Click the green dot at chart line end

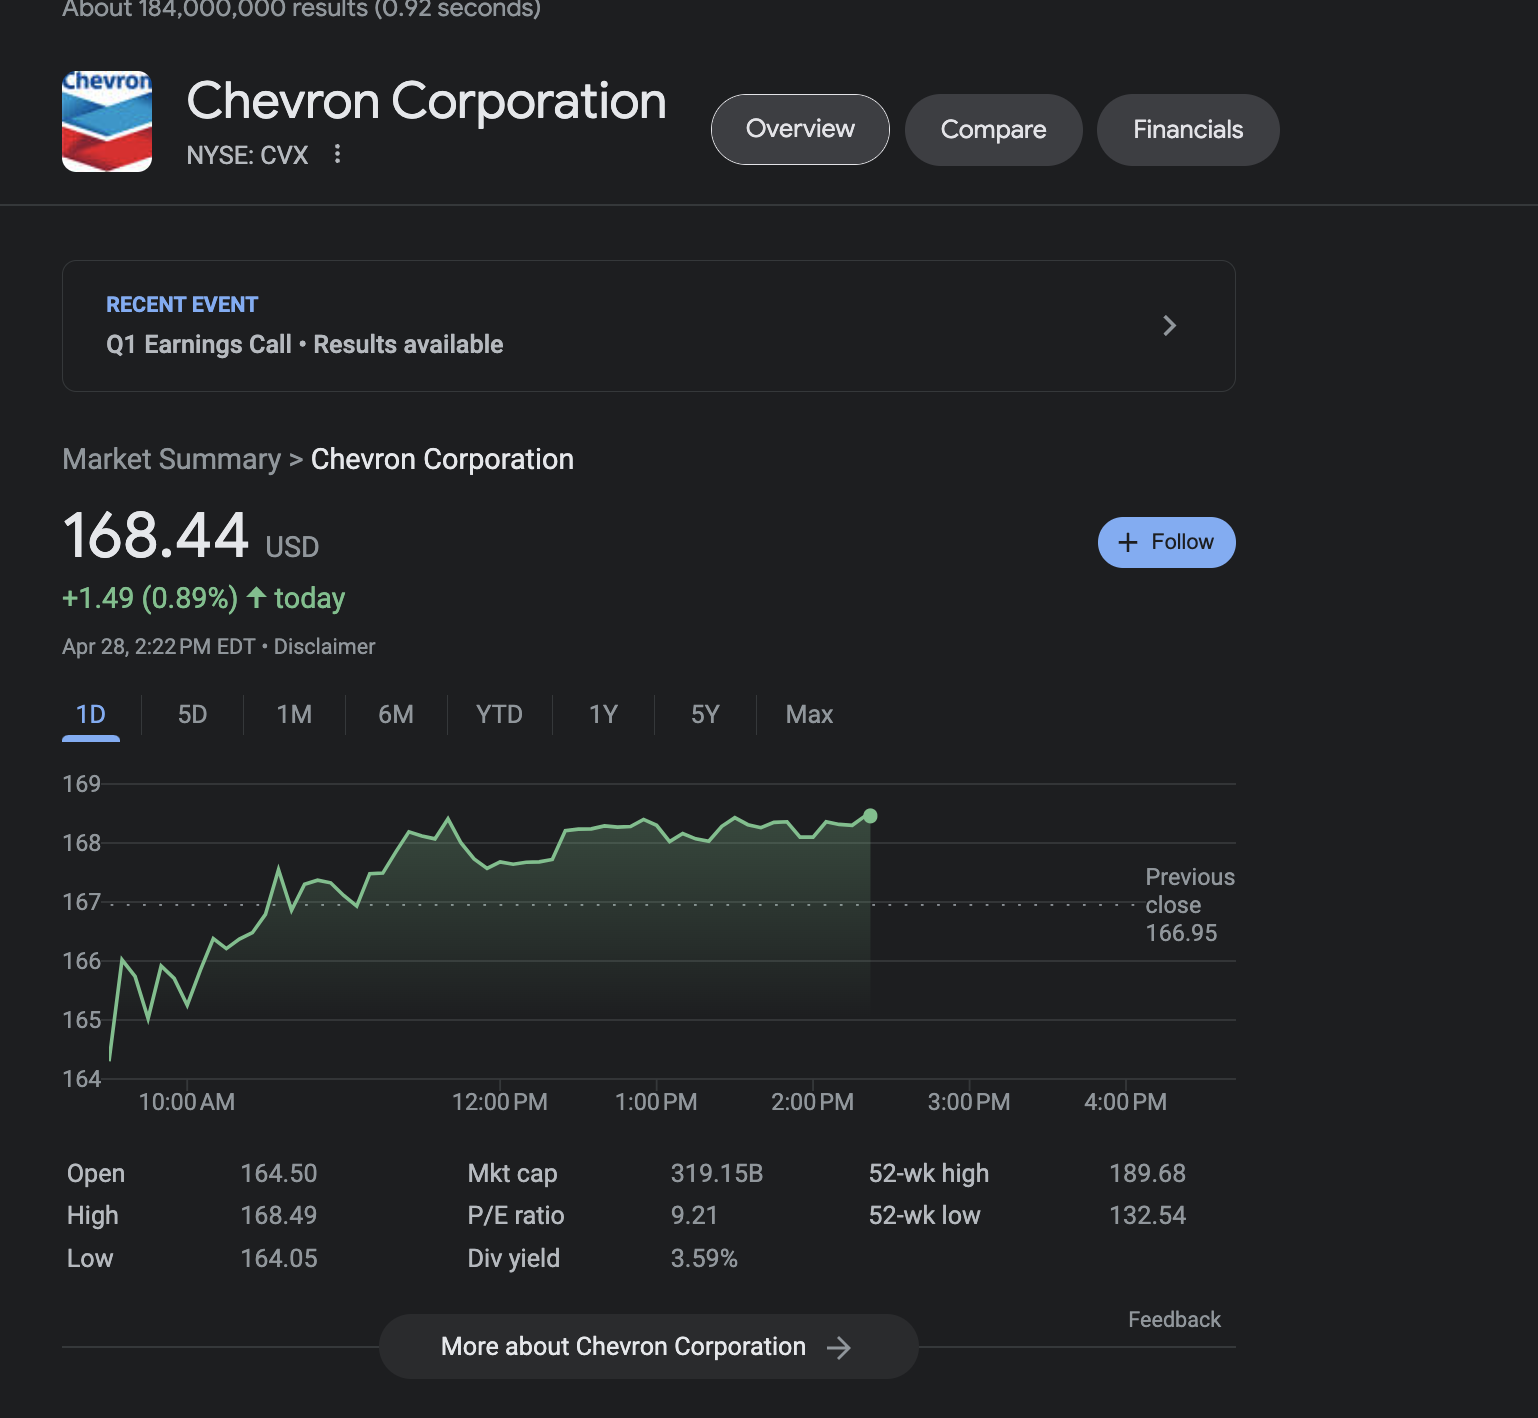coord(870,816)
